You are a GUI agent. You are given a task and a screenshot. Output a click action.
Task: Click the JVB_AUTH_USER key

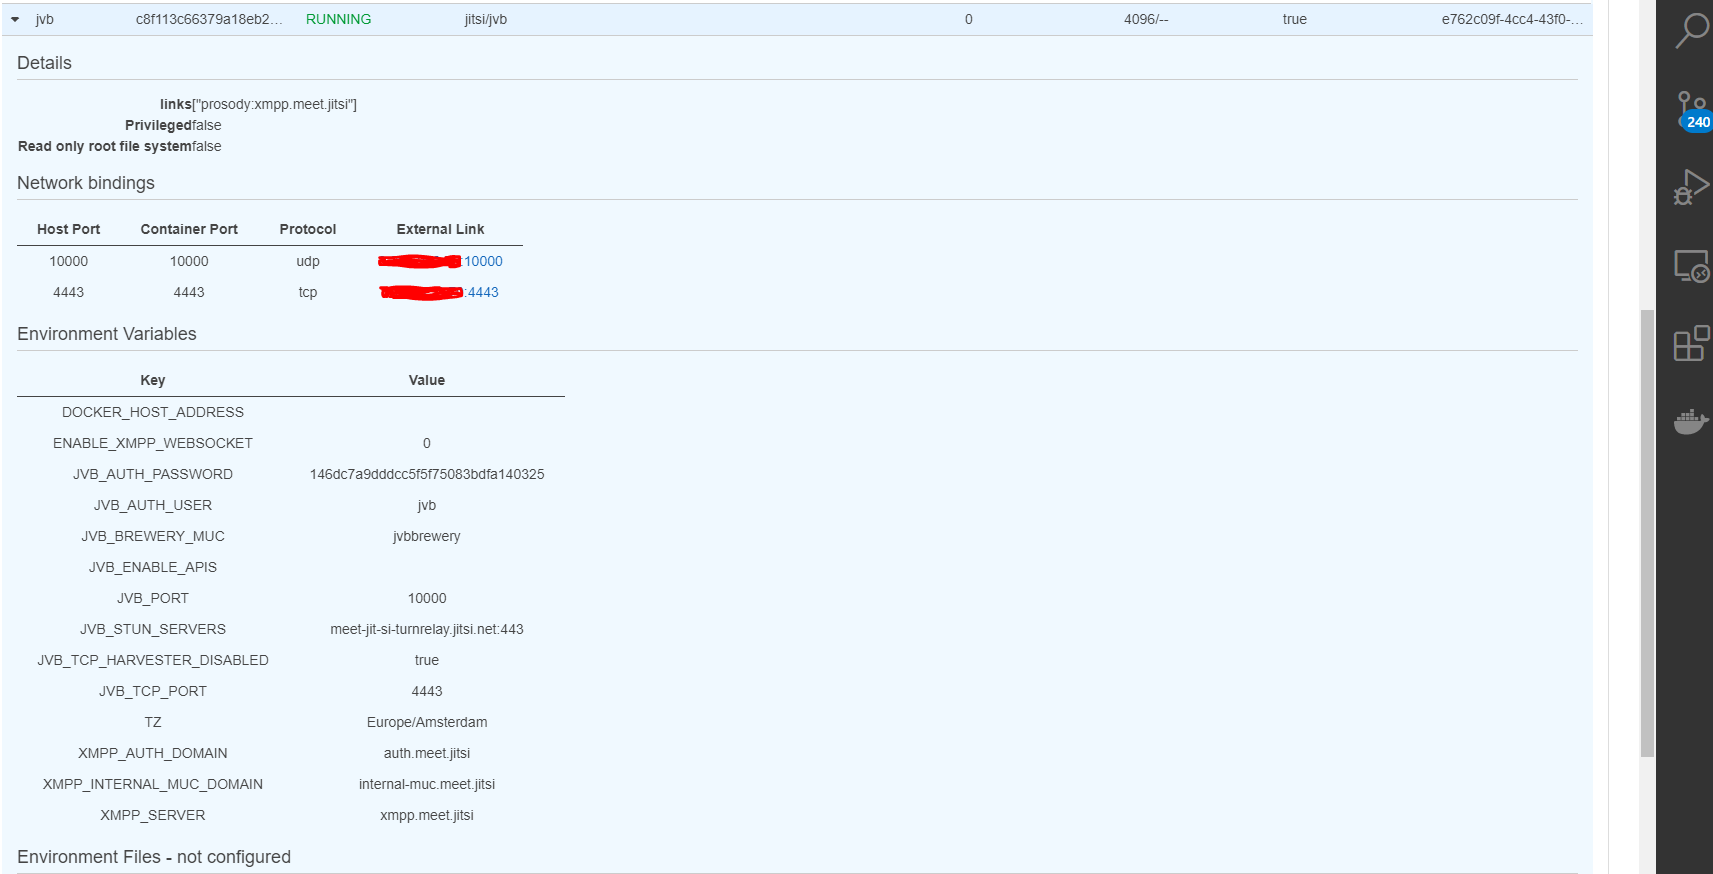tap(153, 506)
